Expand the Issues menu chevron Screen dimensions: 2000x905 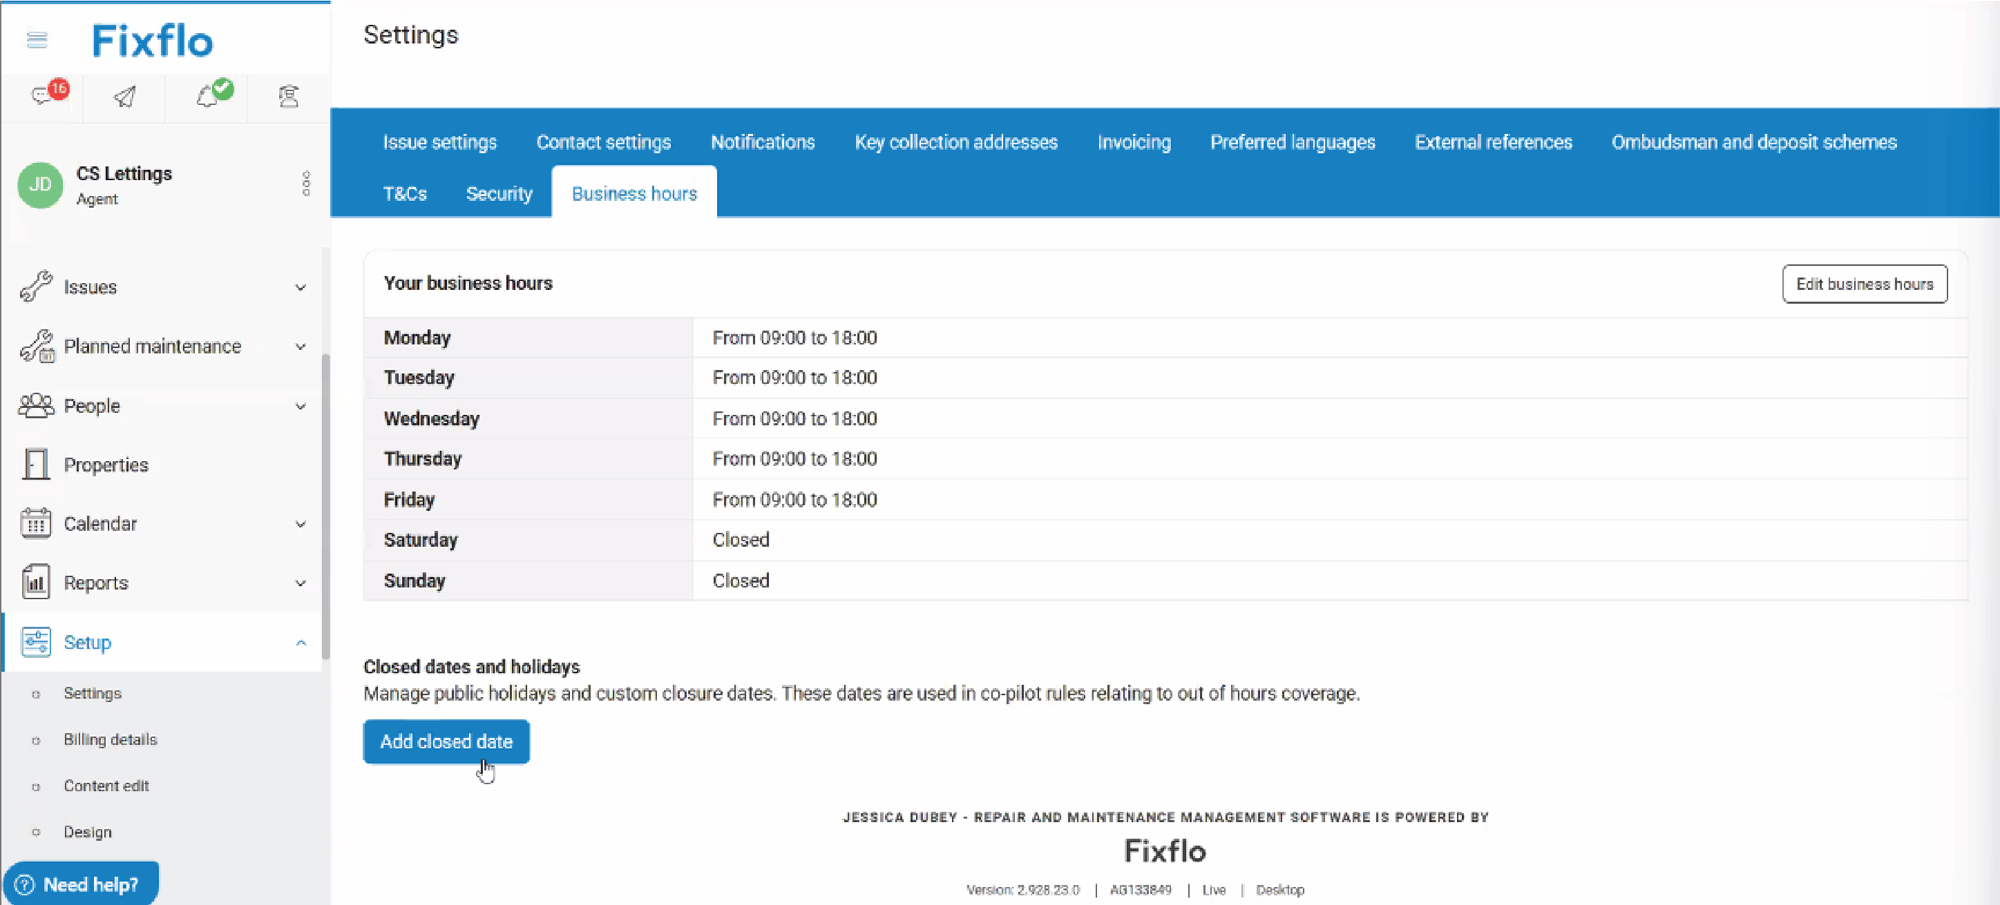[x=300, y=288]
